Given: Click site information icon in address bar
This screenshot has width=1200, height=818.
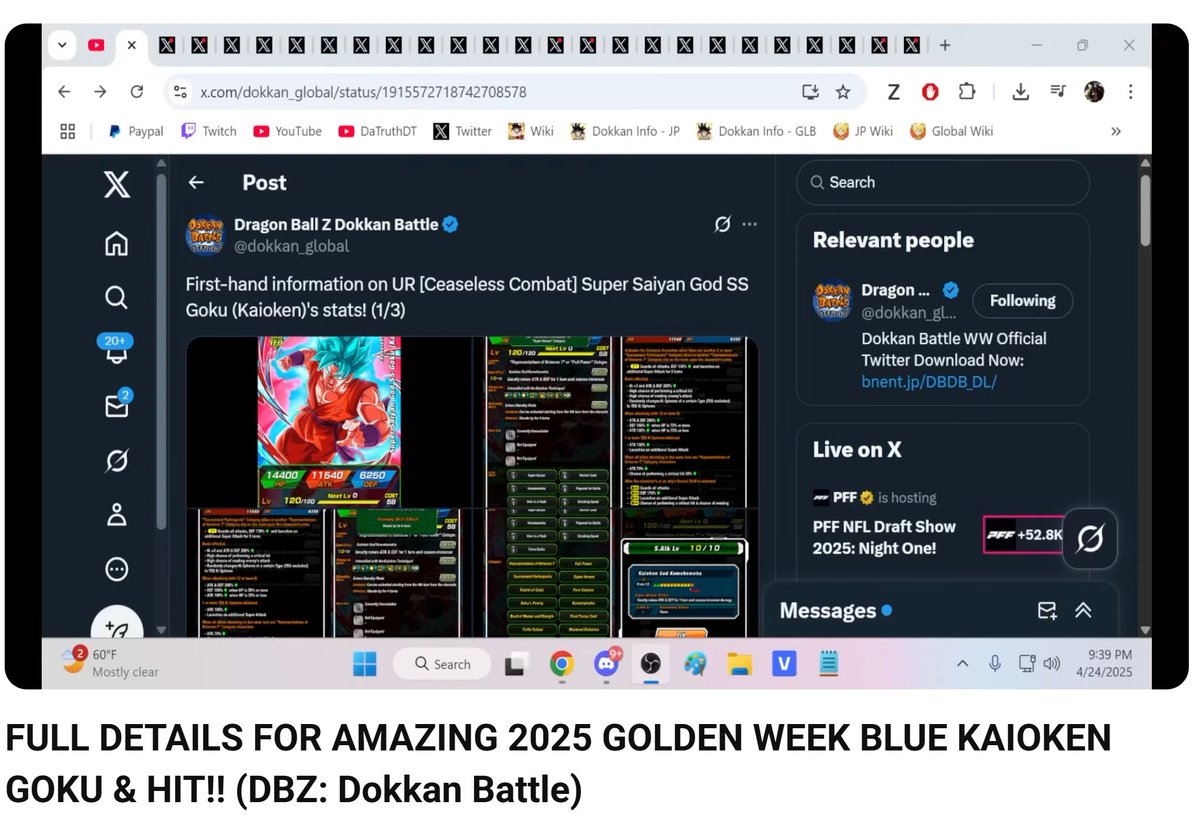Looking at the screenshot, I should pos(180,92).
